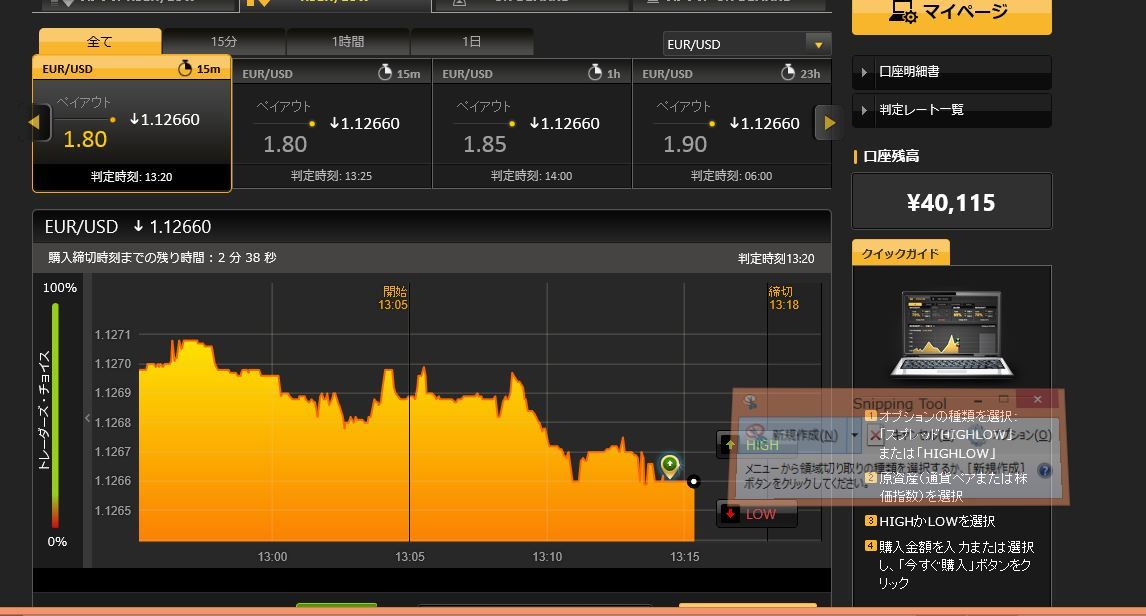Collapse the trader's choice panel with chevron

click(x=88, y=418)
